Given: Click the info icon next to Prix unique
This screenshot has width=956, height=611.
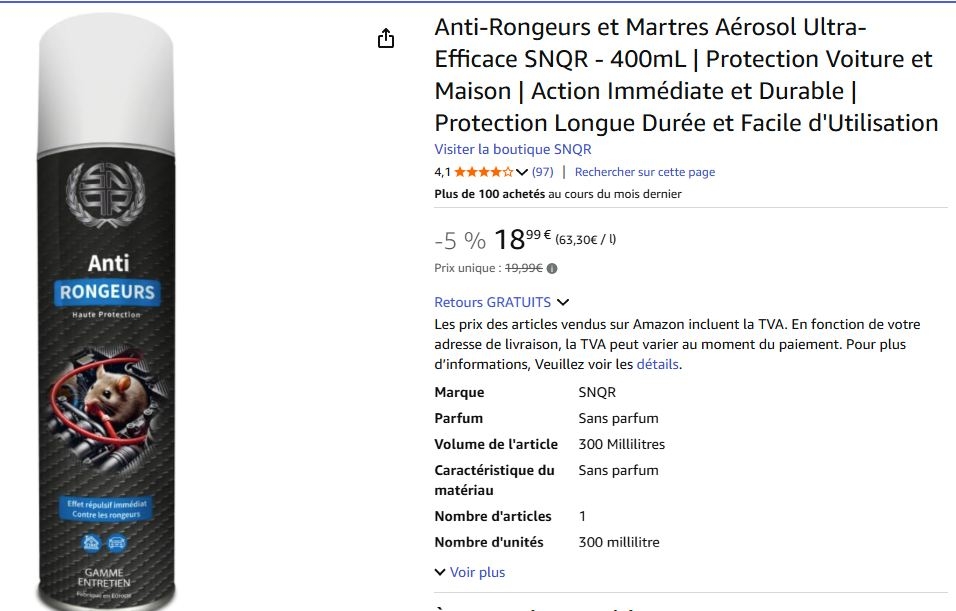Looking at the screenshot, I should click(552, 268).
